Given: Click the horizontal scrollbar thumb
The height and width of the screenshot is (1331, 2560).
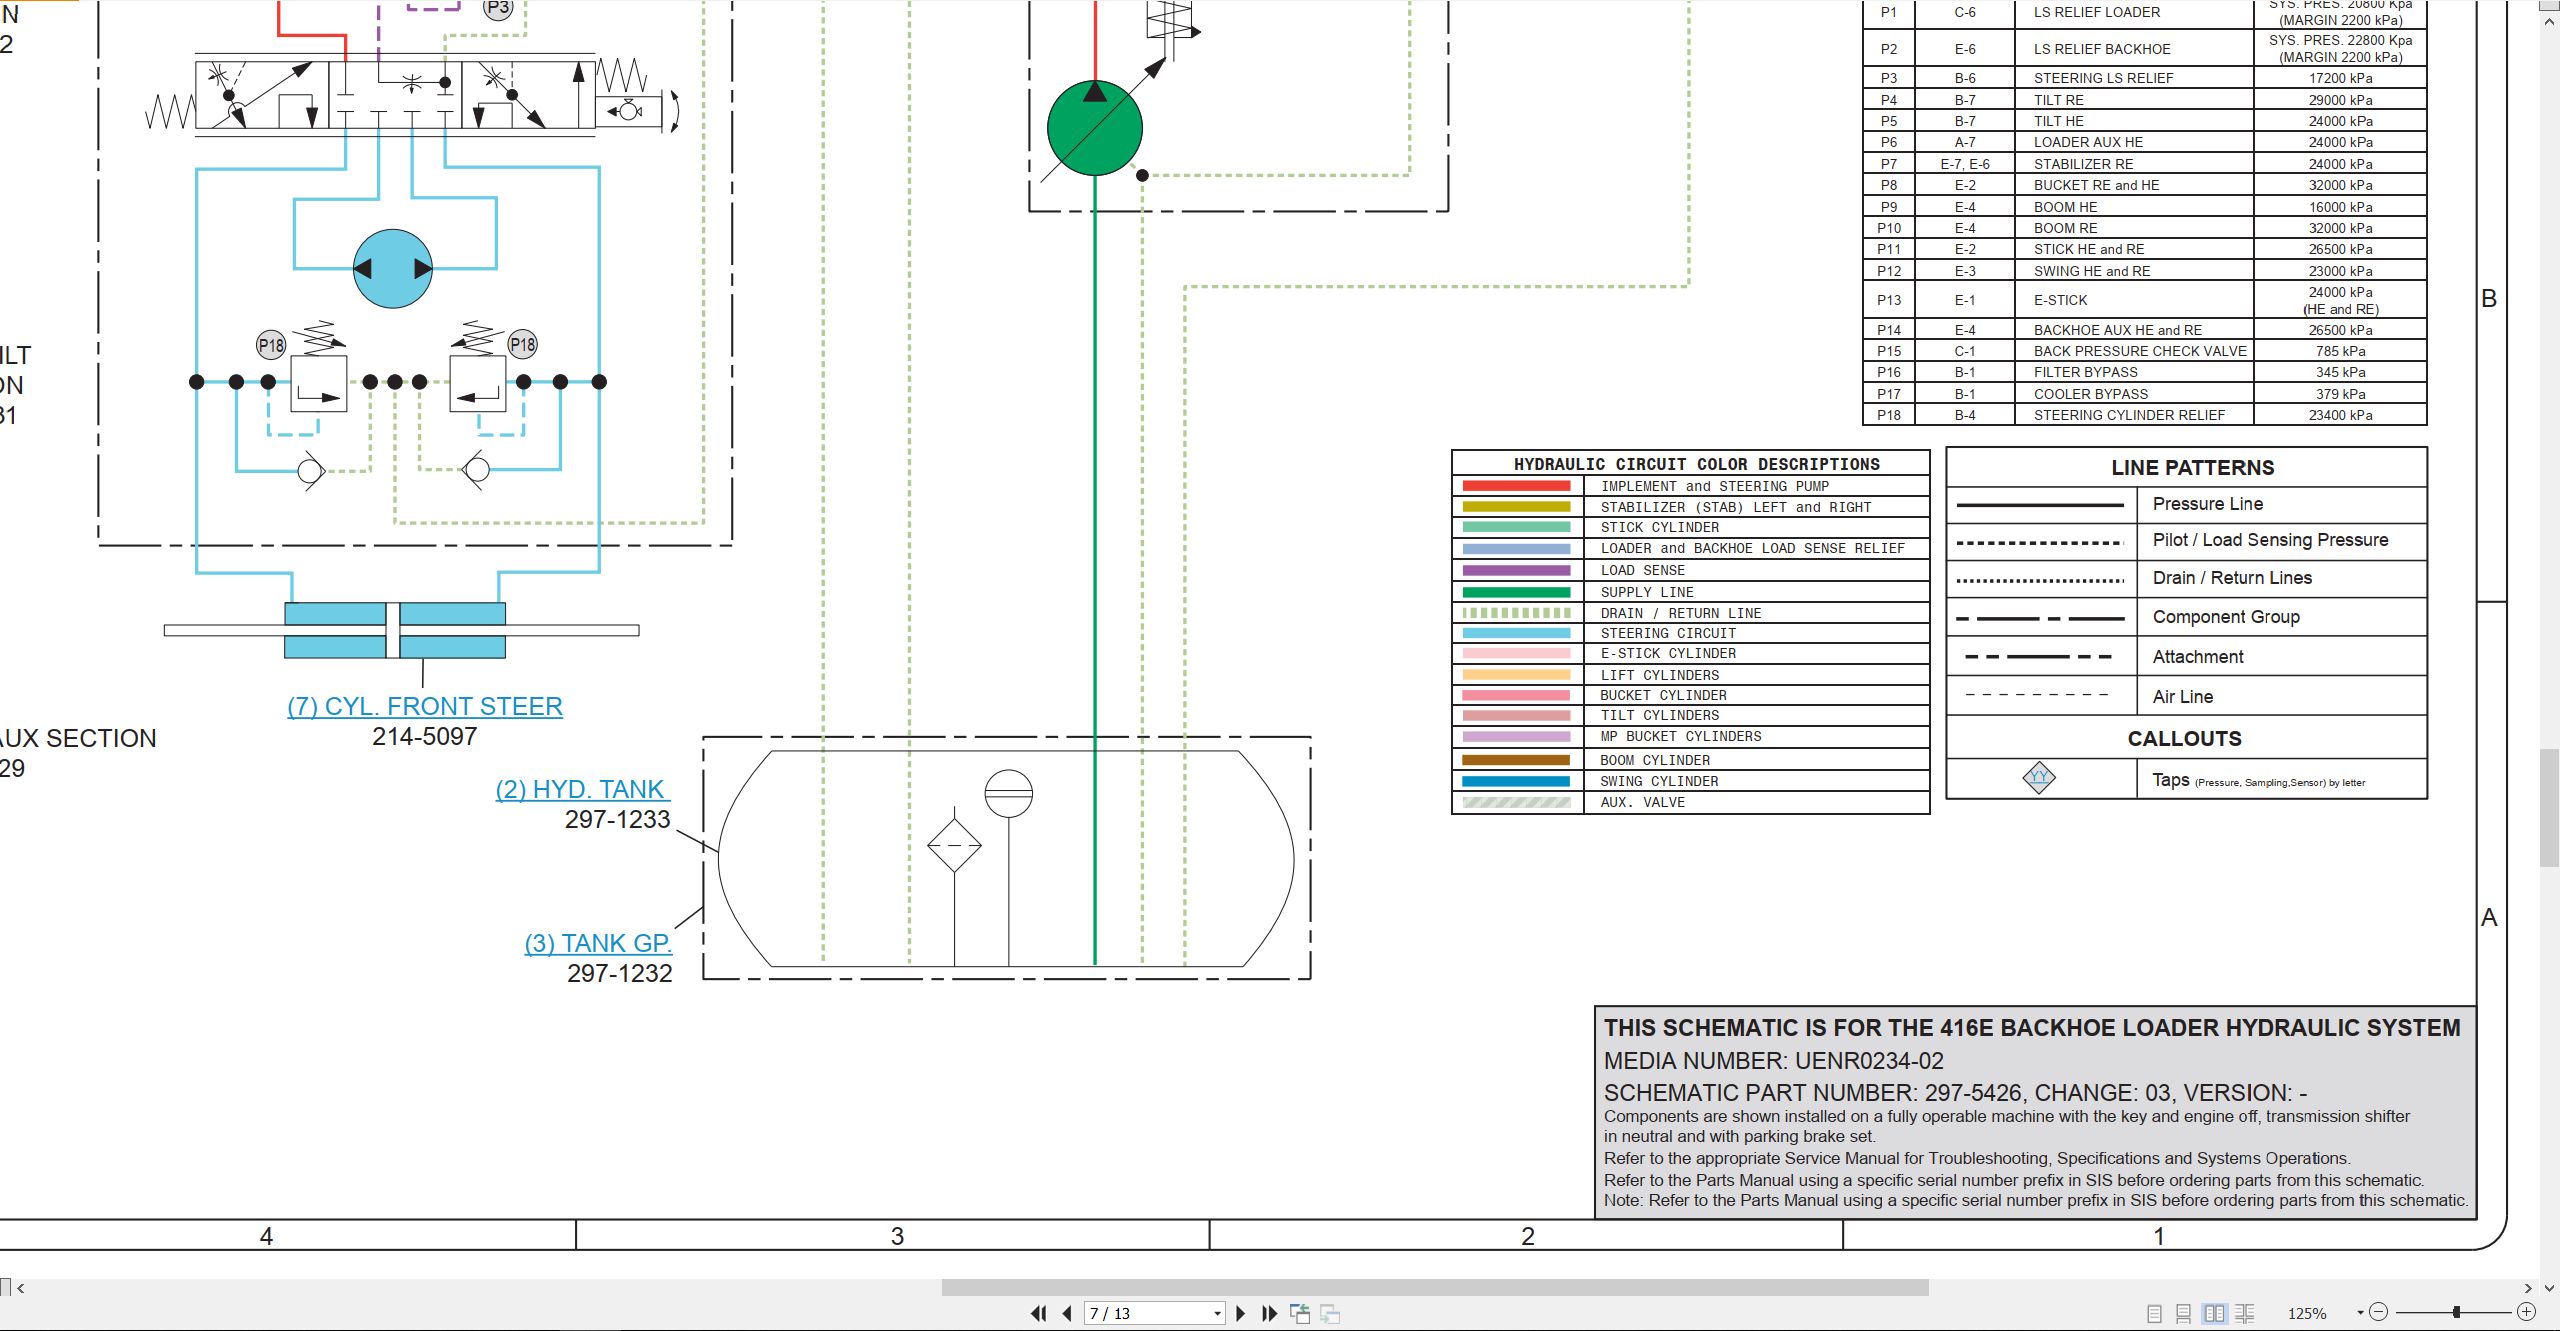Looking at the screenshot, I should coord(1434,1288).
